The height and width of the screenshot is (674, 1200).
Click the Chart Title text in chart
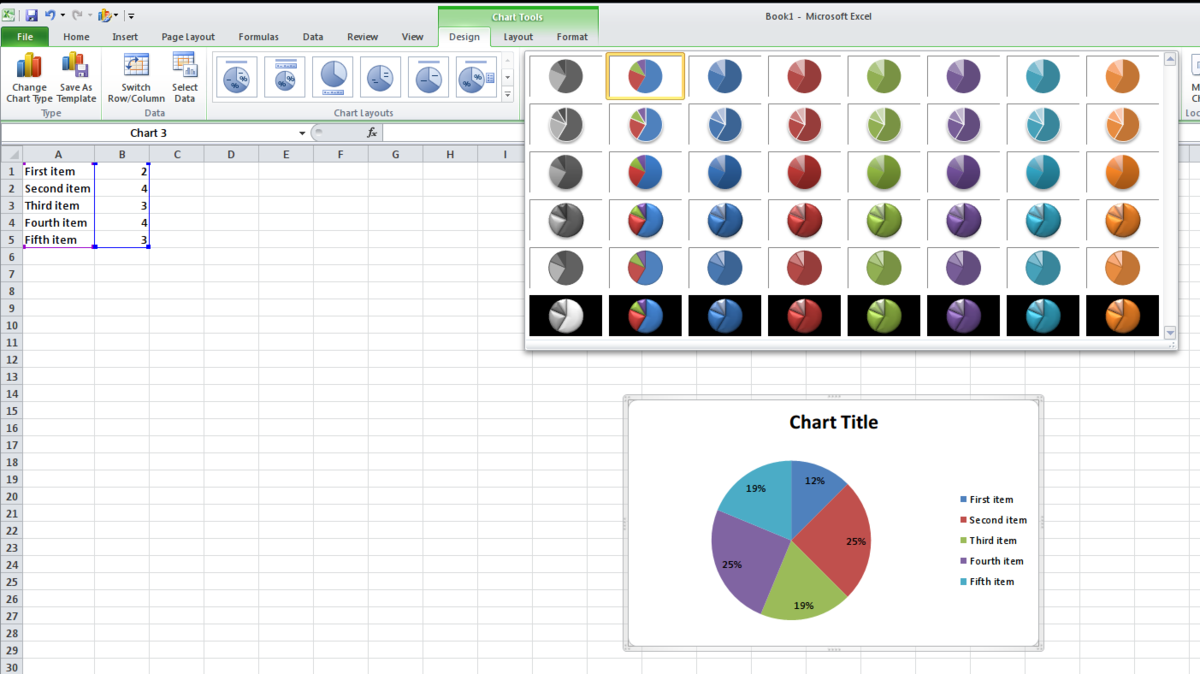tap(833, 422)
